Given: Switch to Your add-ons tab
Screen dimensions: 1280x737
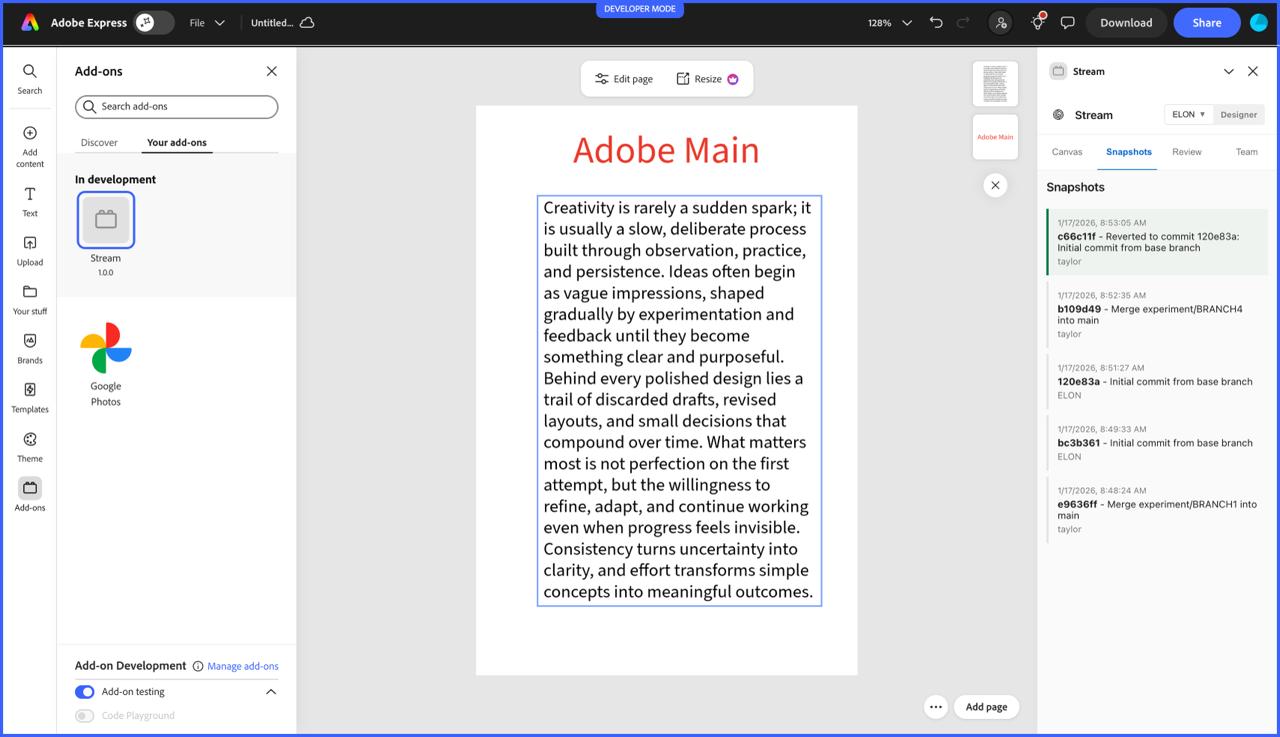Looking at the screenshot, I should click(x=177, y=142).
